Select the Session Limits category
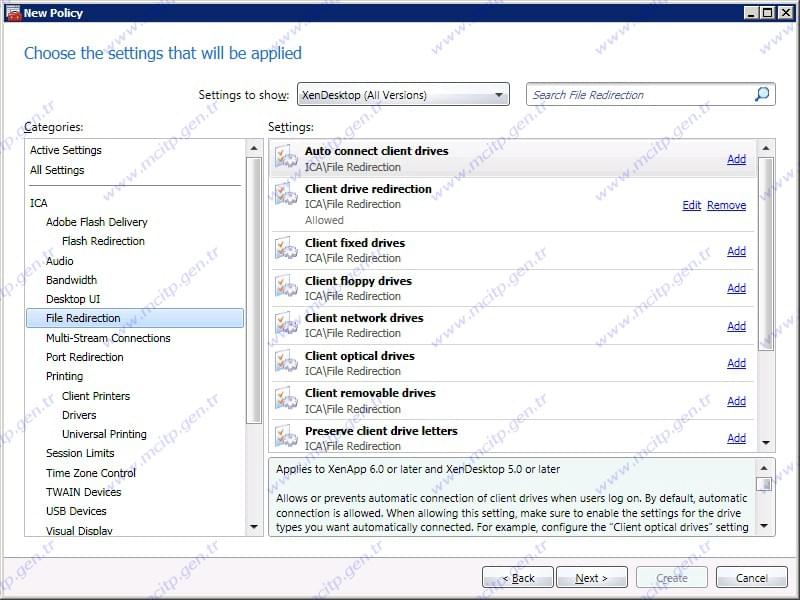This screenshot has width=800, height=600. [80, 453]
